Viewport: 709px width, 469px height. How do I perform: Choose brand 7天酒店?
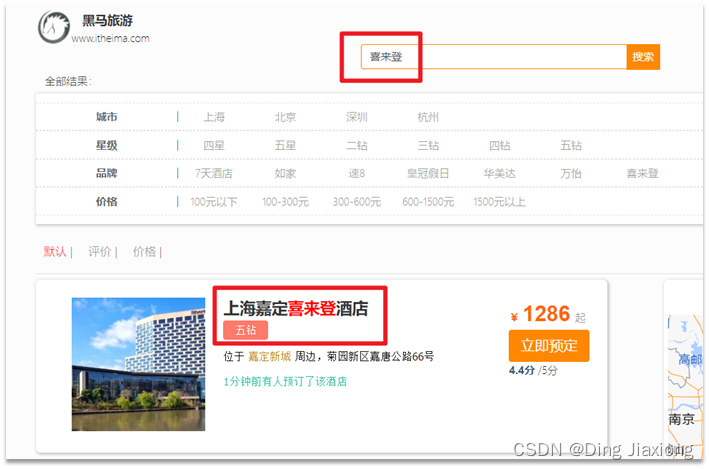click(214, 173)
